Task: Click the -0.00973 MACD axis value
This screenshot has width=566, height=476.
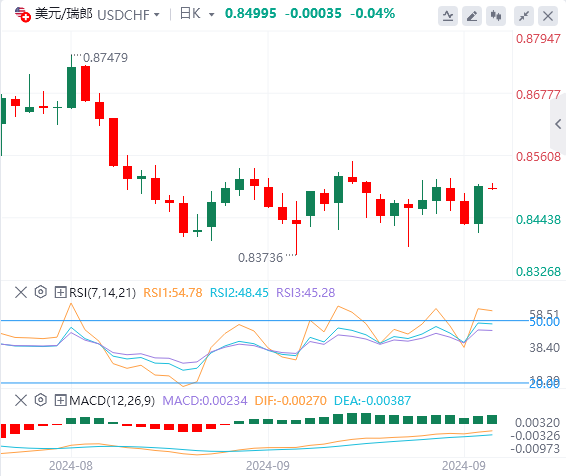Action: pyautogui.click(x=535, y=449)
